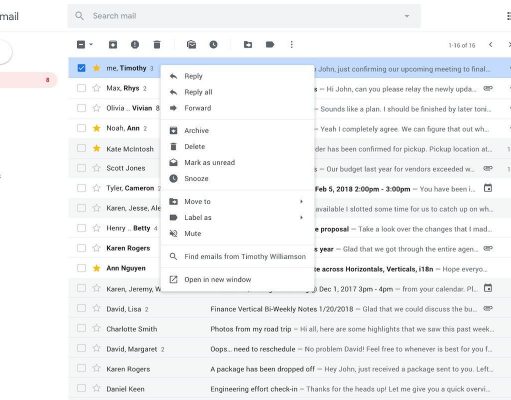Open the Engineering effort check-in email
The height and width of the screenshot is (400, 511).
[x=289, y=389]
